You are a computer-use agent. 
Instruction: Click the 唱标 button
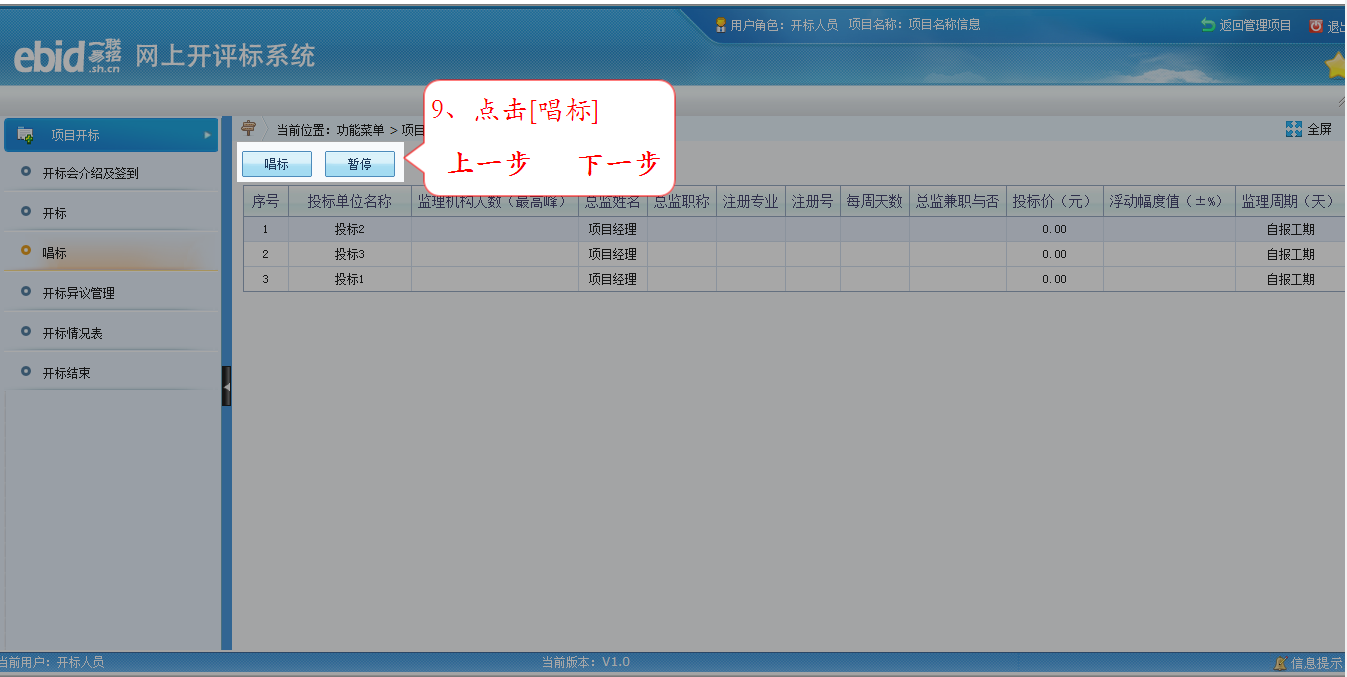[276, 164]
